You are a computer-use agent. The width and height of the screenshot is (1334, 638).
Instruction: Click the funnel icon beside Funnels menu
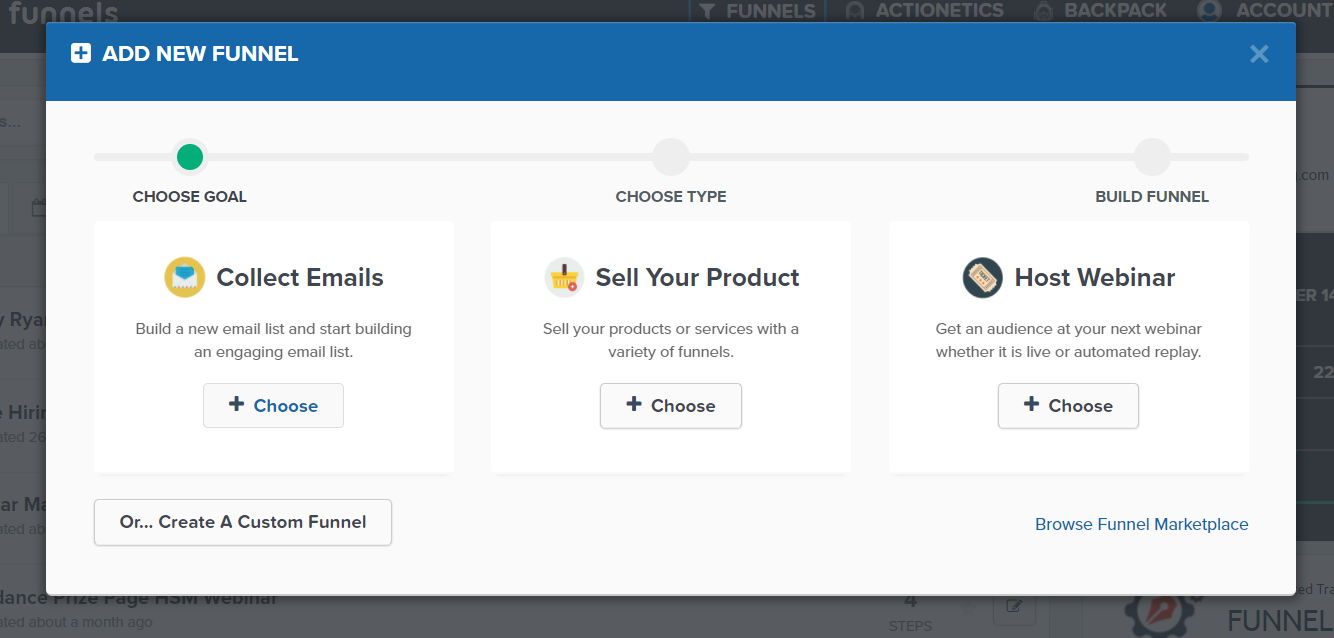pyautogui.click(x=707, y=11)
